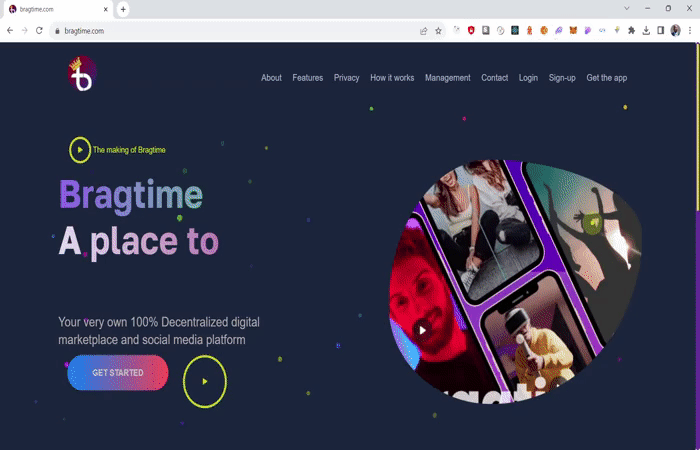
Task: Play the video in the phone collage
Action: click(422, 330)
